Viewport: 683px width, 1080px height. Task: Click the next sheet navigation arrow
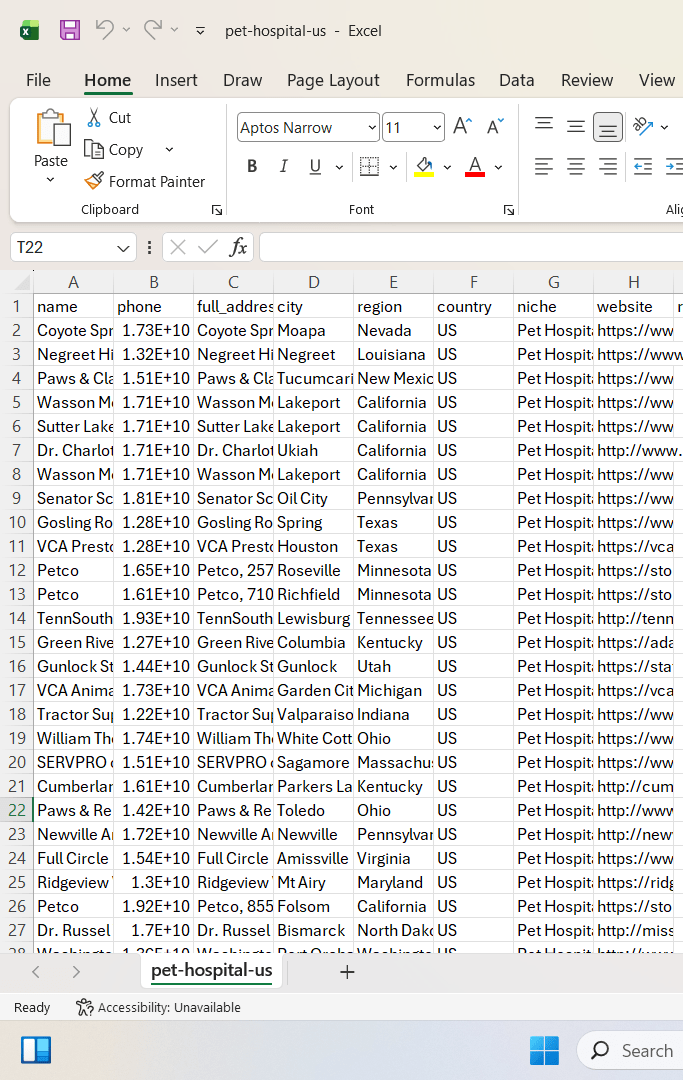click(x=76, y=972)
